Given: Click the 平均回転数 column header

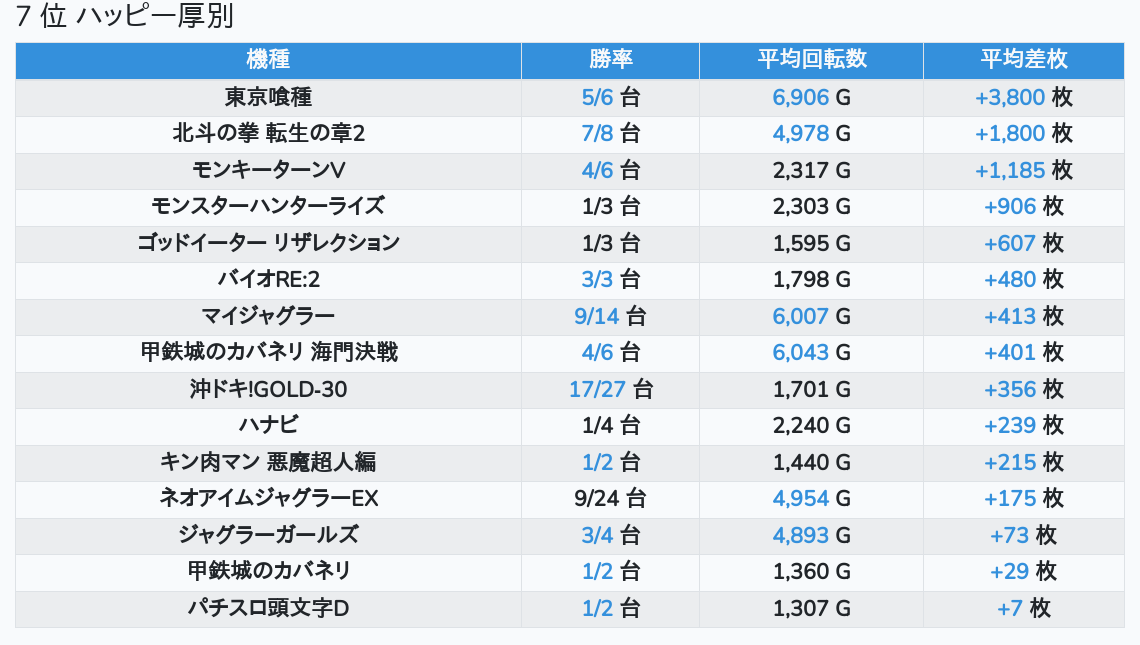Looking at the screenshot, I should (x=811, y=60).
